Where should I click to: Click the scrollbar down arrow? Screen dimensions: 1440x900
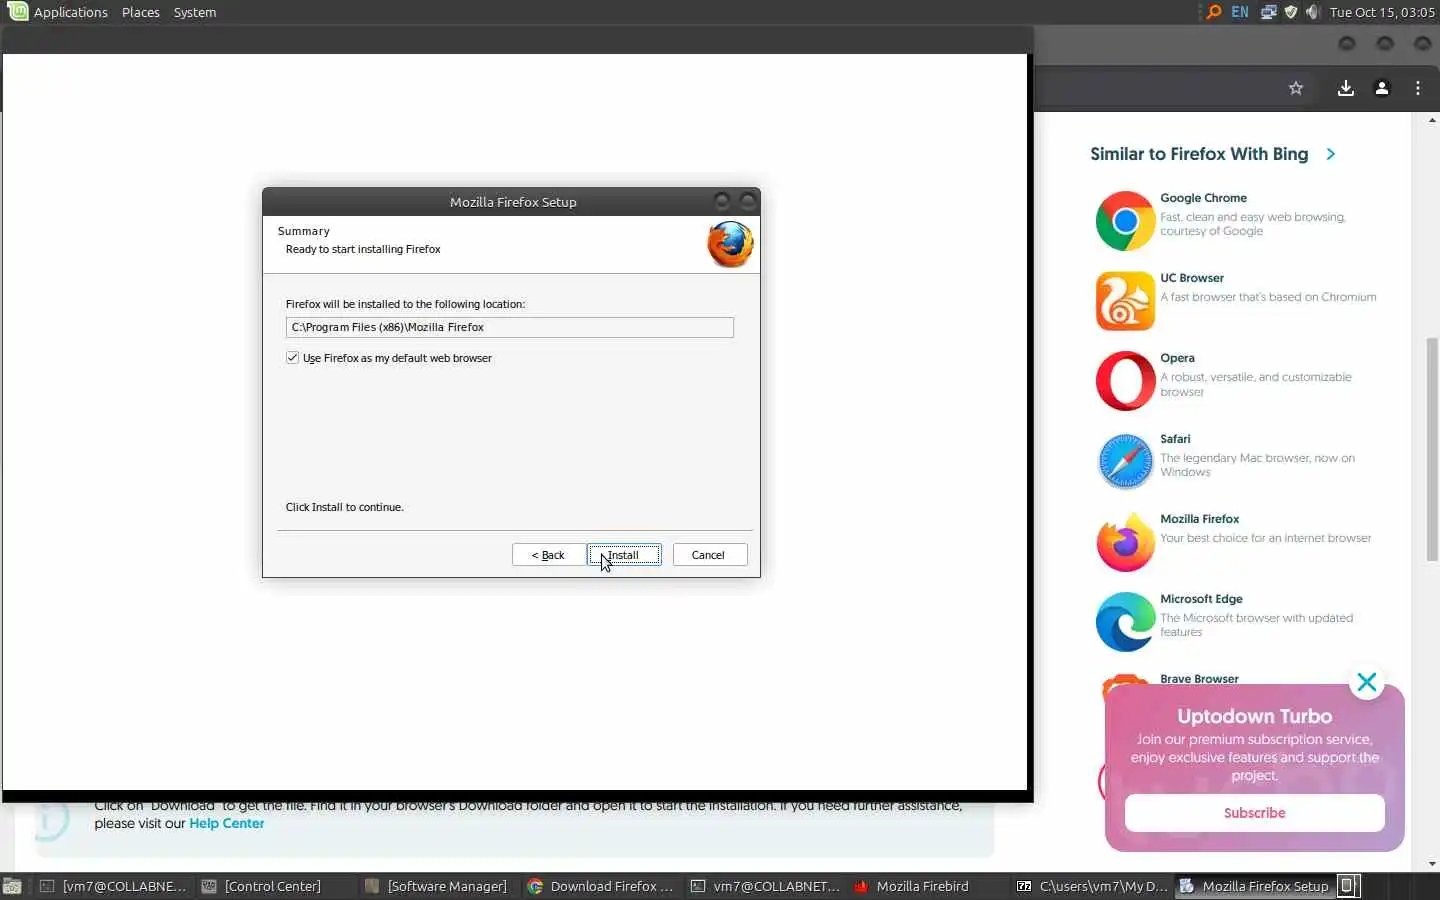point(1432,864)
